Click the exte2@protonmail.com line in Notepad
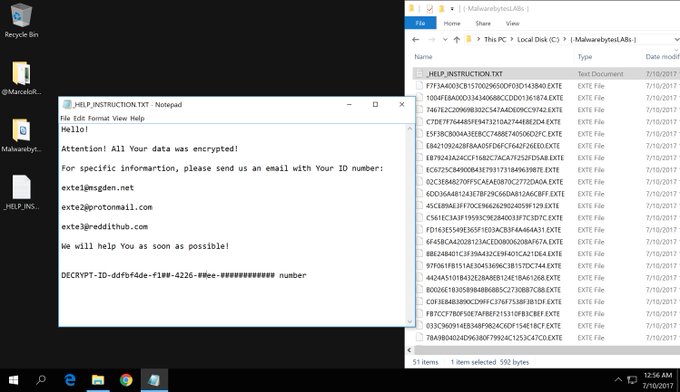The image size is (680, 392). tap(107, 207)
